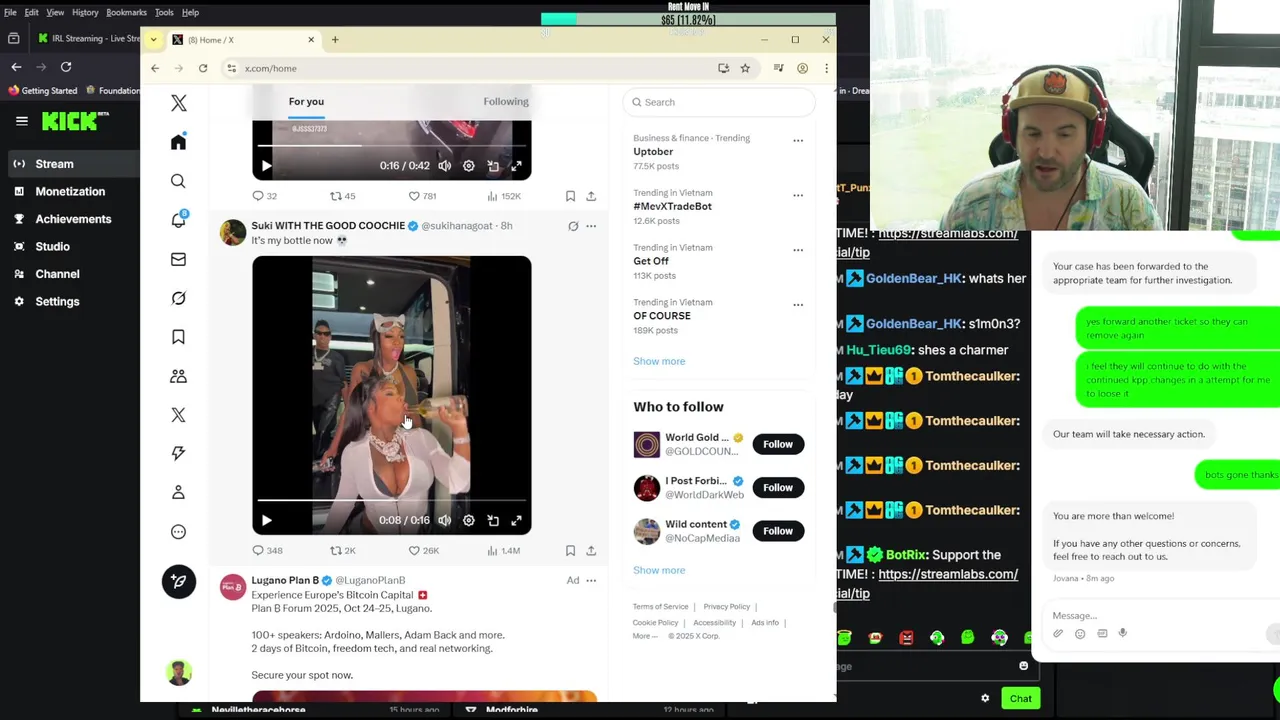Screen dimensions: 1280x720
Task: View analytics of Suki post 1.4M views
Action: (x=503, y=550)
